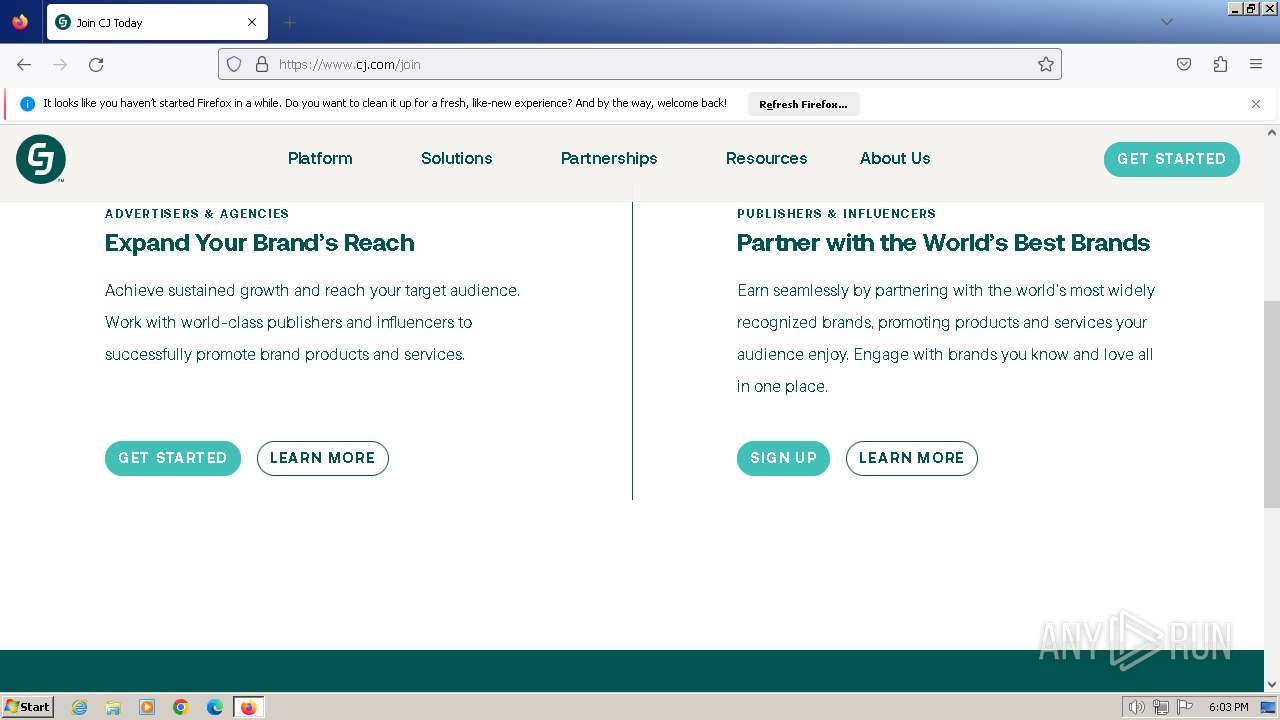The height and width of the screenshot is (720, 1280).
Task: Click LEARN MORE for Publishers & Influencers
Action: [x=911, y=458]
